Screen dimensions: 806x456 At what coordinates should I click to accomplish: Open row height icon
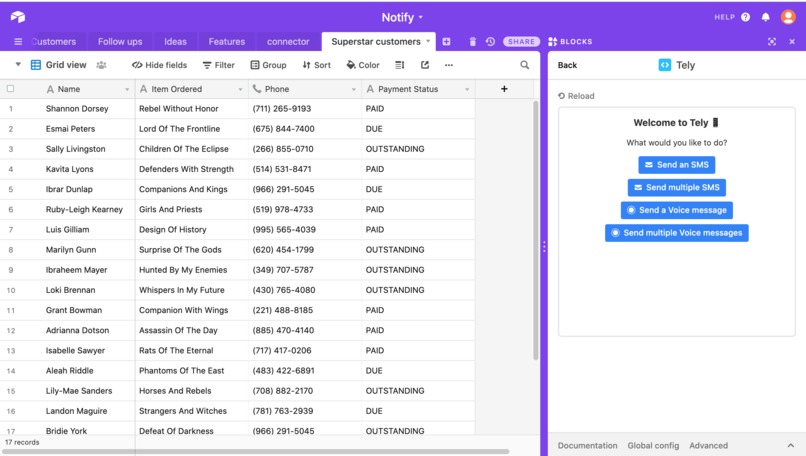pyautogui.click(x=399, y=65)
